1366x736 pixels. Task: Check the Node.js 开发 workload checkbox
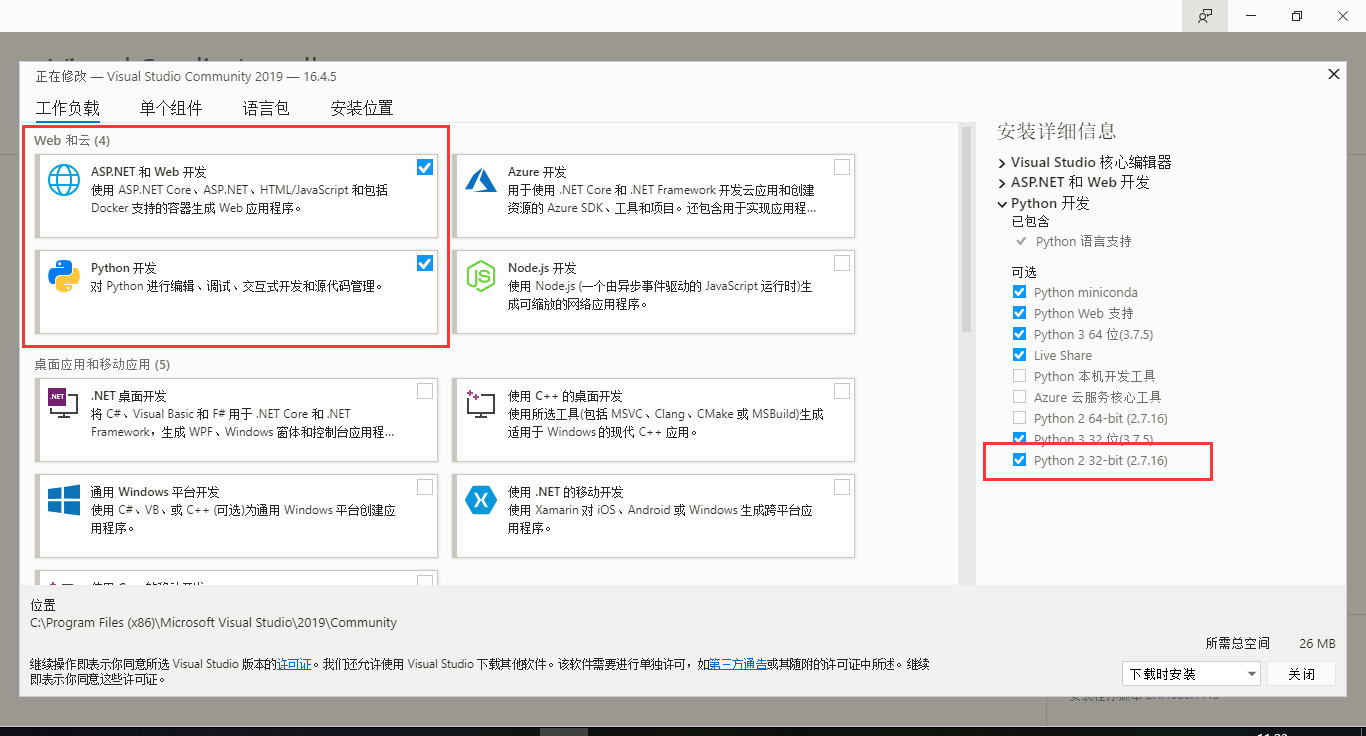pos(842,263)
